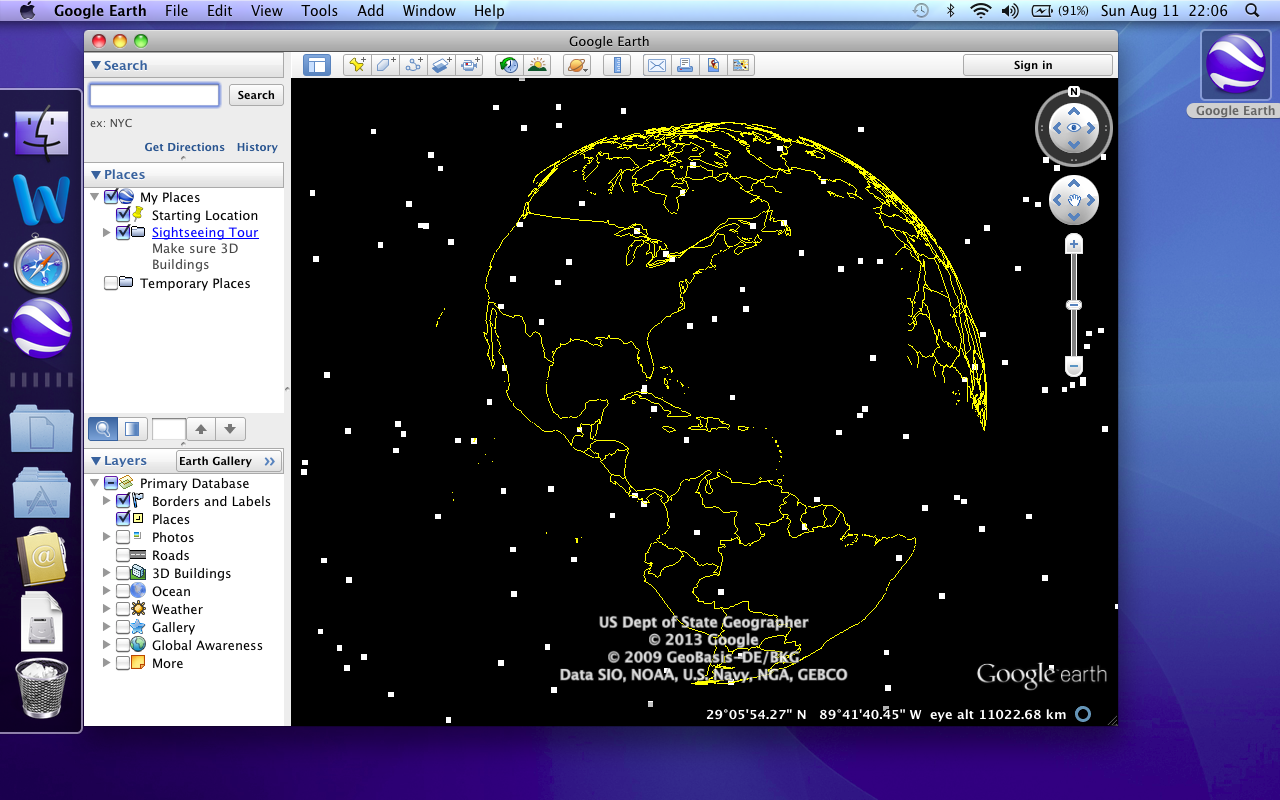
Task: Collapse the Primary Database tree node
Action: (x=95, y=483)
